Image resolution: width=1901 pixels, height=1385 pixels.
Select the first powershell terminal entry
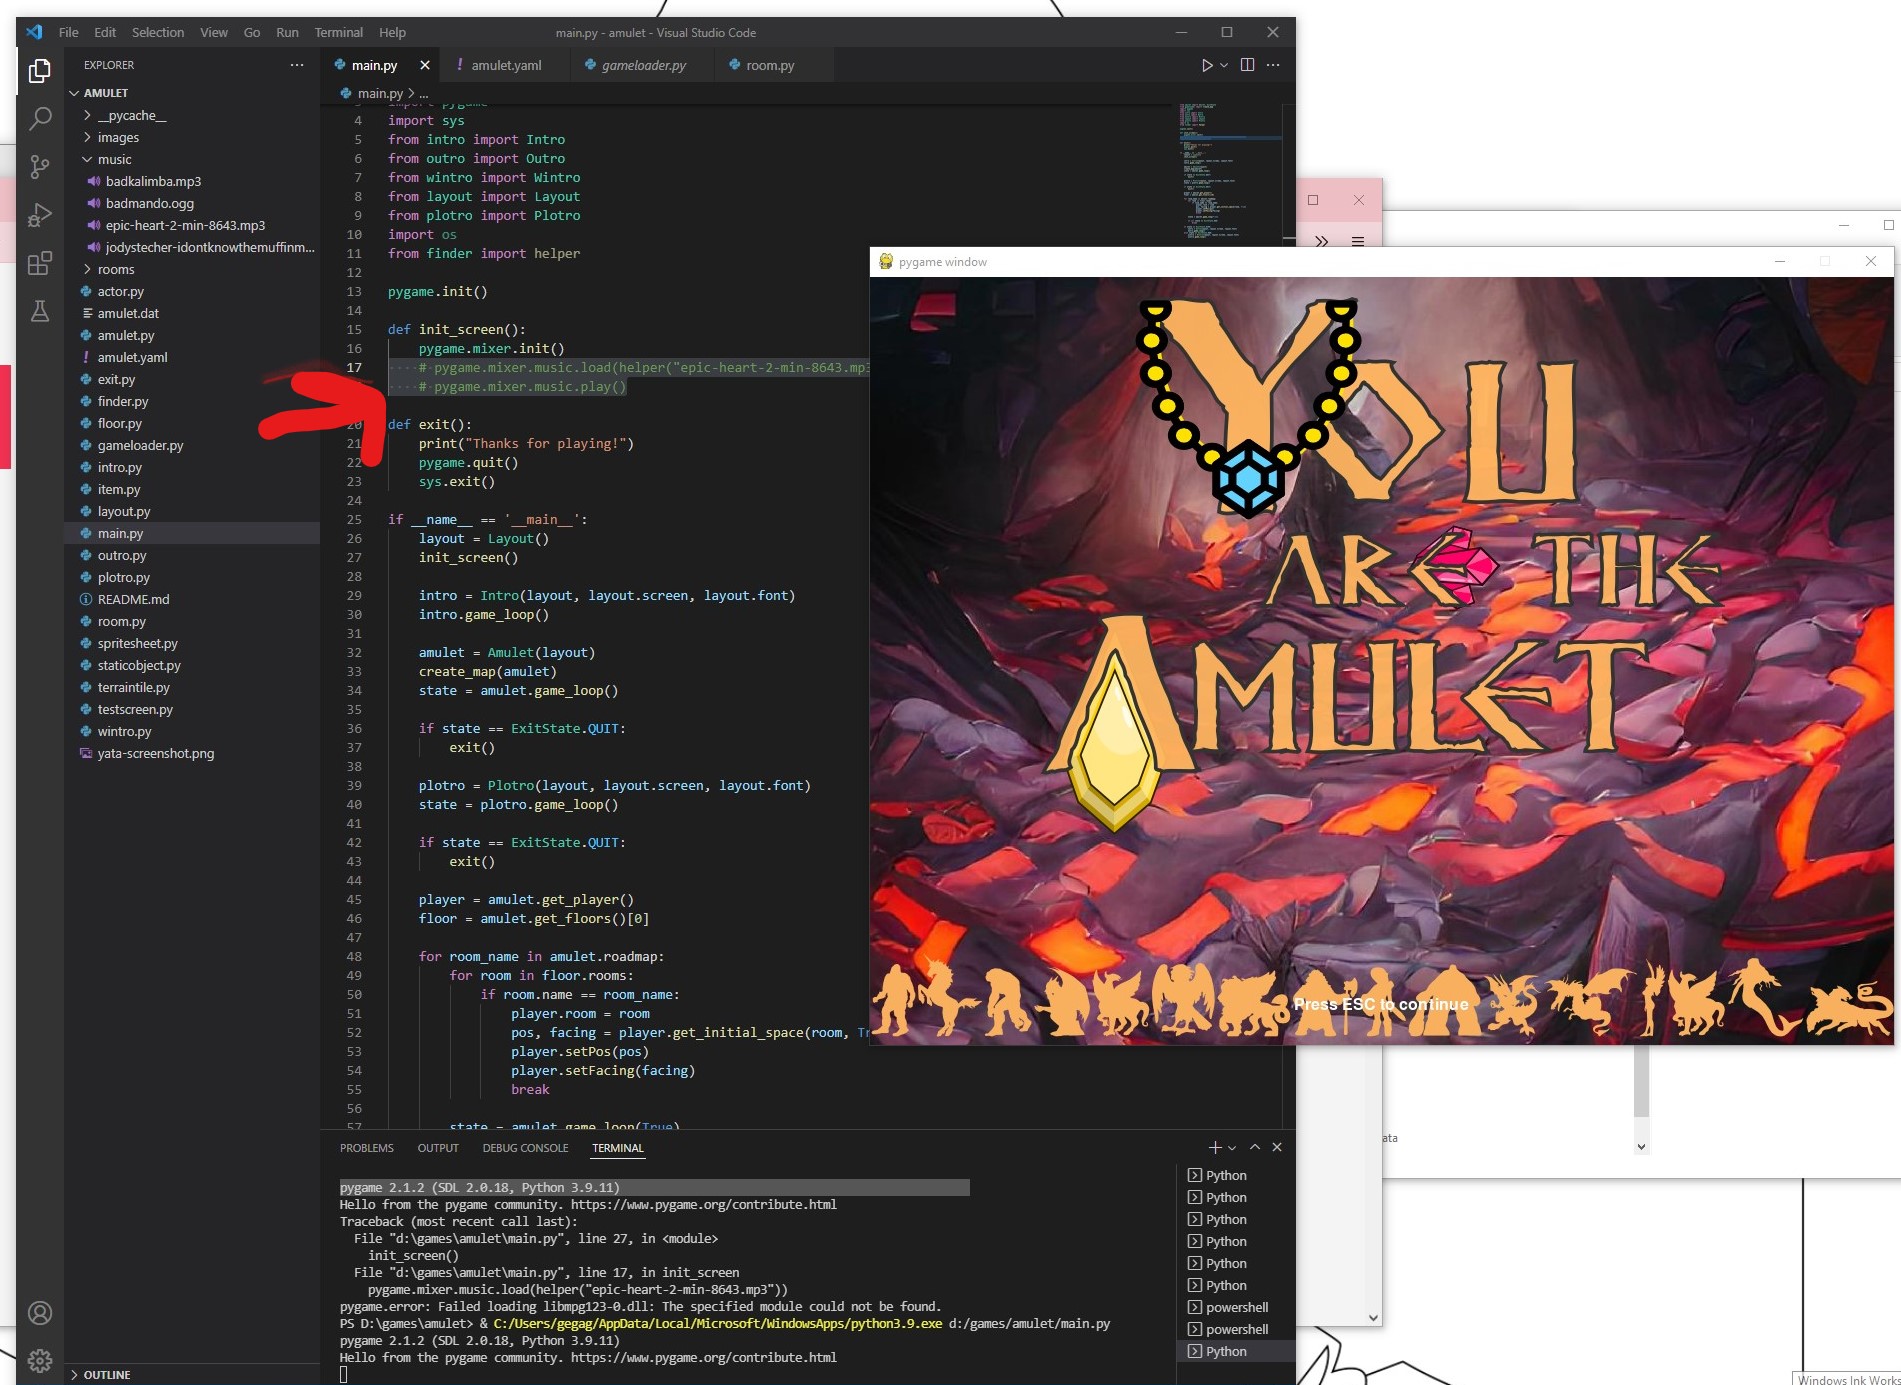coord(1236,1308)
